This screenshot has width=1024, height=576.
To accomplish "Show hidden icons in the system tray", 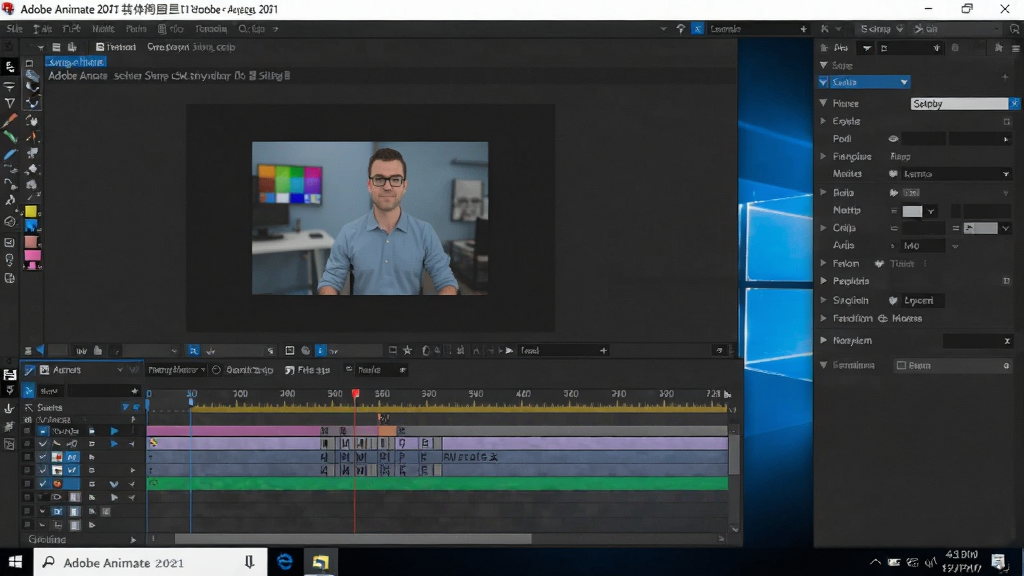I will (x=875, y=562).
